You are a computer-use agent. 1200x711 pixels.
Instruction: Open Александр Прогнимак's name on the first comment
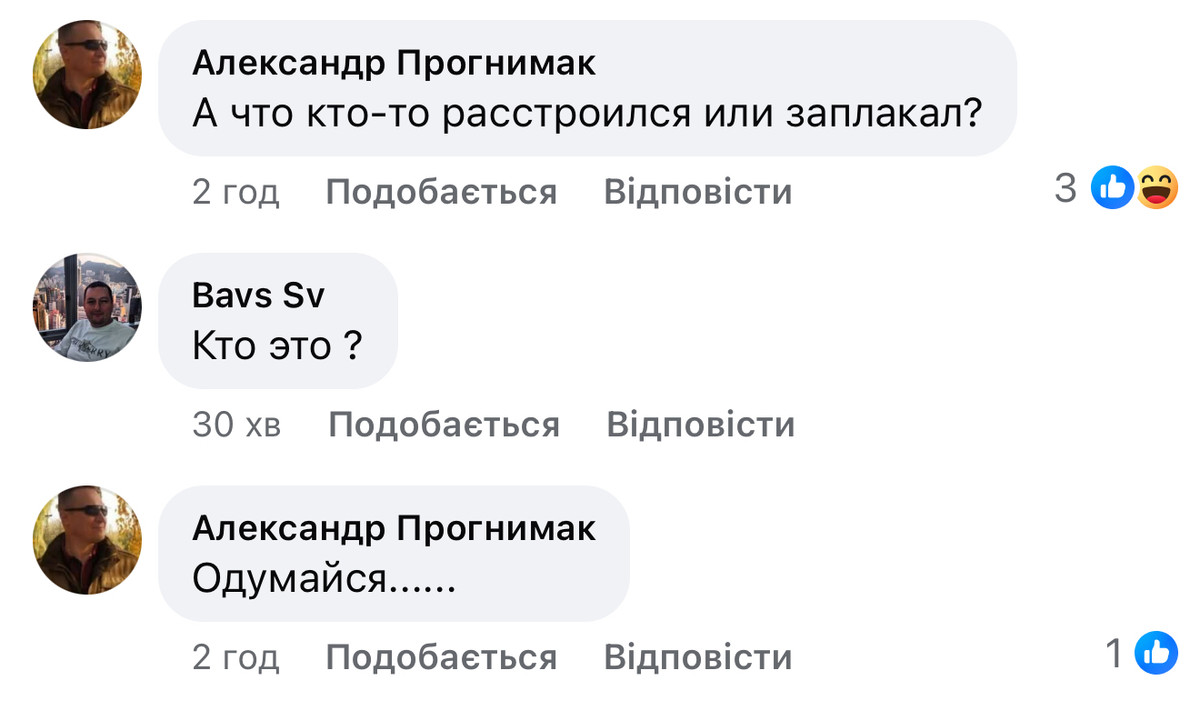[x=393, y=63]
